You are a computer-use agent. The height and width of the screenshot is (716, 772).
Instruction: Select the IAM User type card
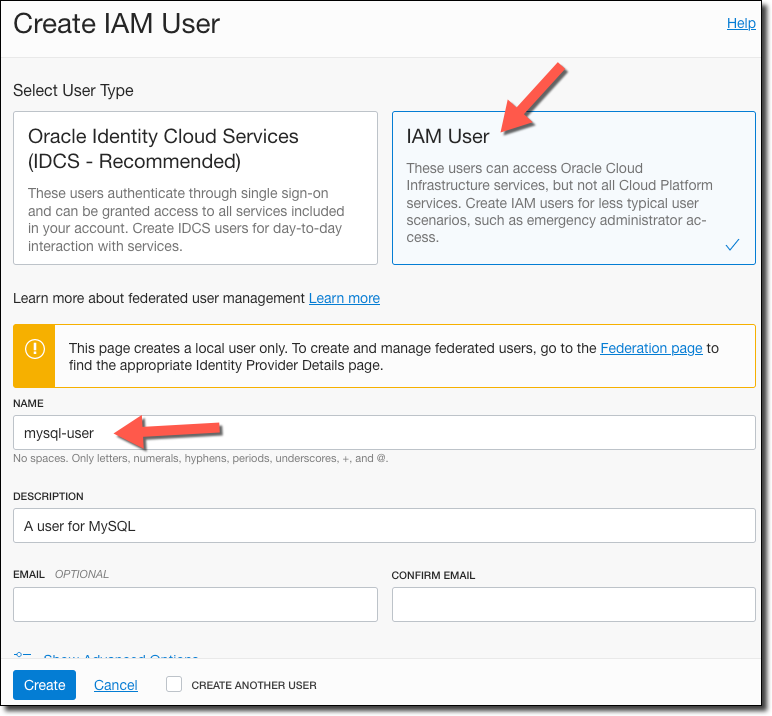coord(574,188)
